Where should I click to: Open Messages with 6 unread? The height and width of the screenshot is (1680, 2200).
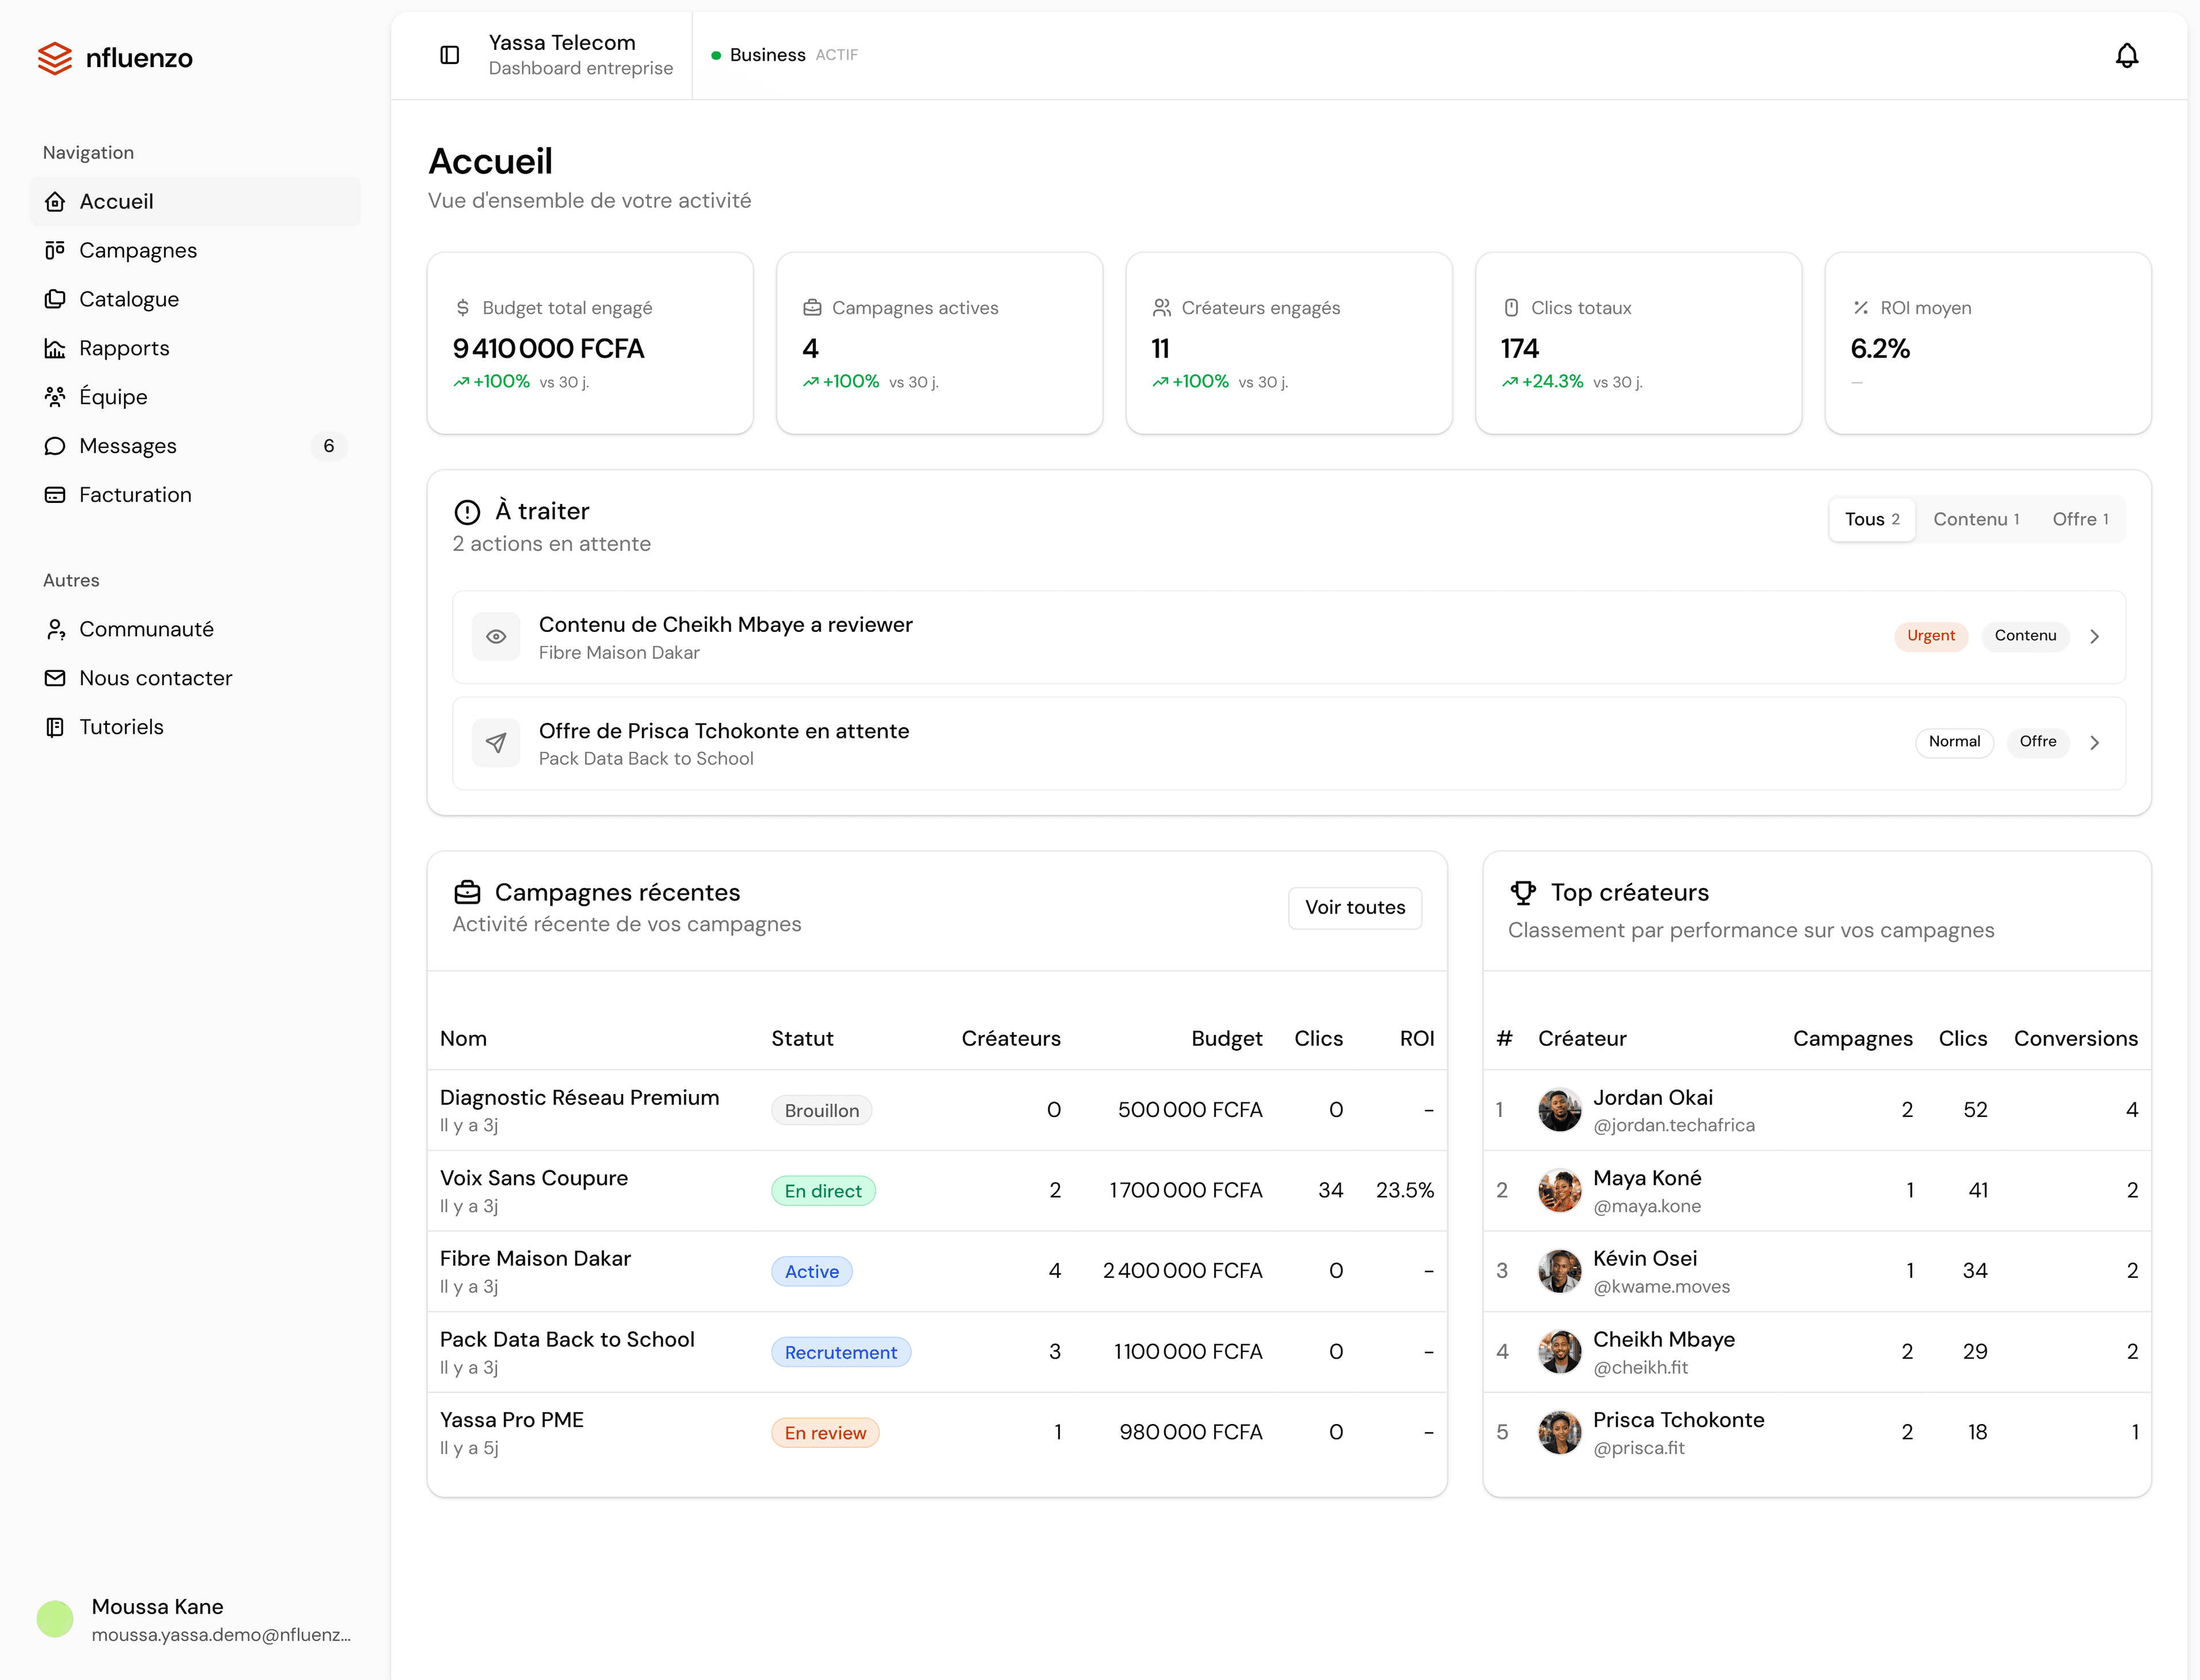coord(195,446)
